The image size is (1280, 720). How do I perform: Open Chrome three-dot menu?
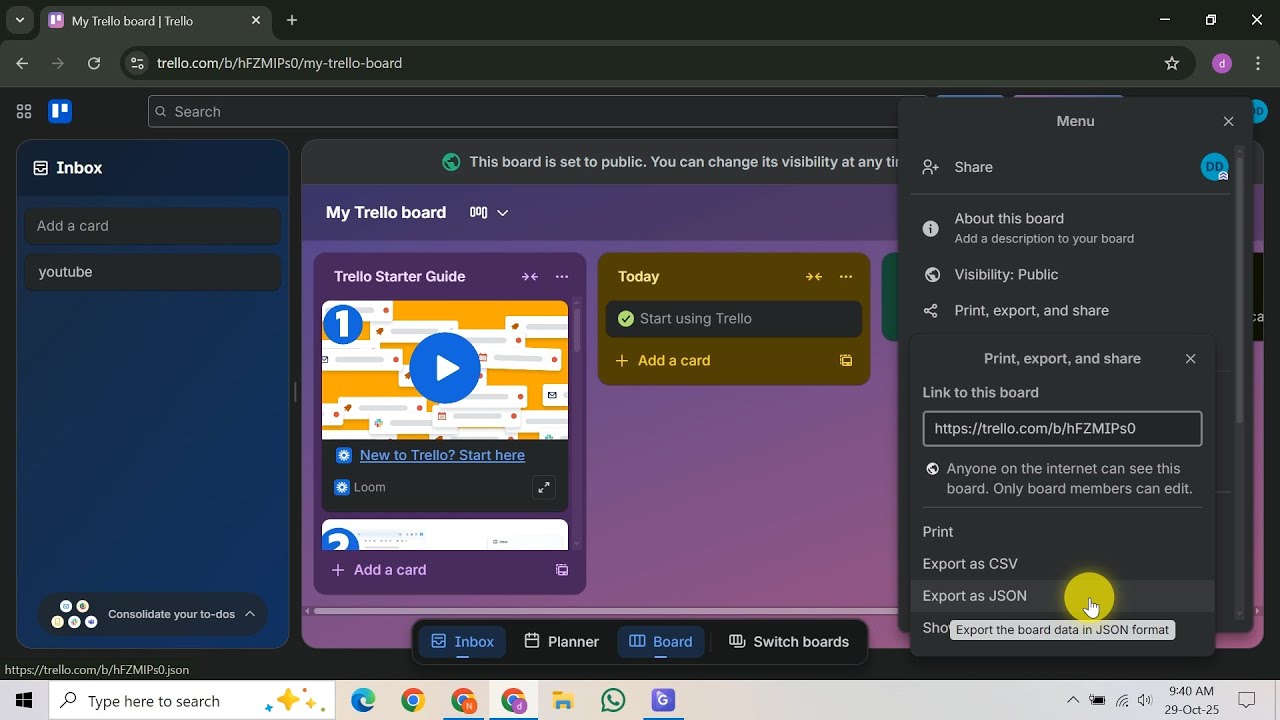pyautogui.click(x=1258, y=63)
